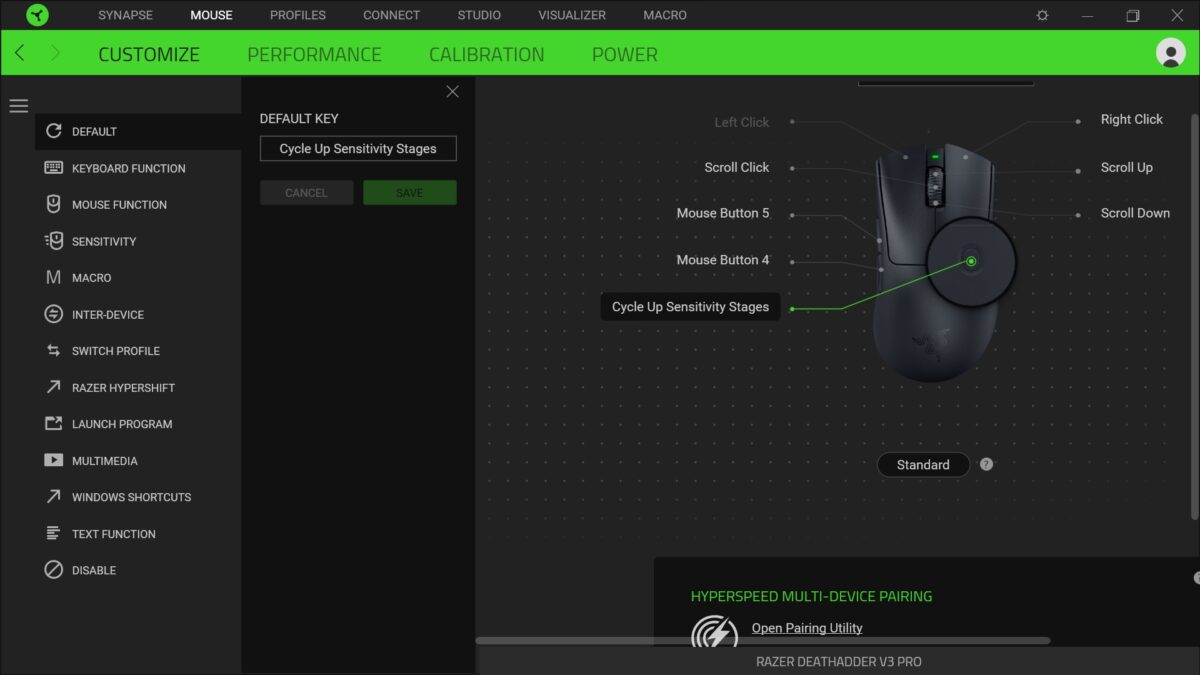Select the Switch Profile arrows icon
The height and width of the screenshot is (675, 1200).
pyautogui.click(x=54, y=351)
